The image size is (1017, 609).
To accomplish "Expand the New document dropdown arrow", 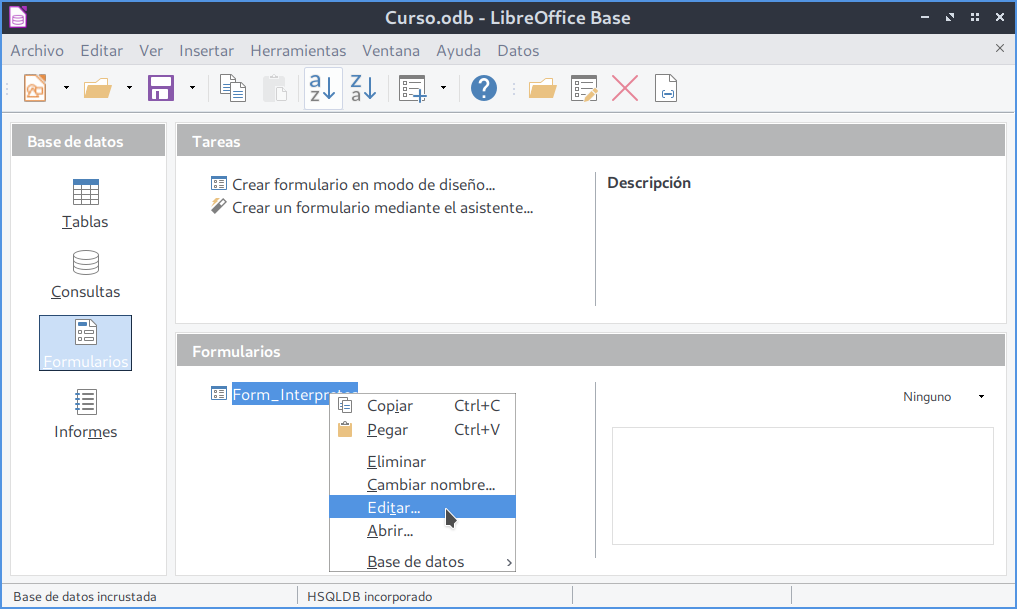I will (66, 88).
